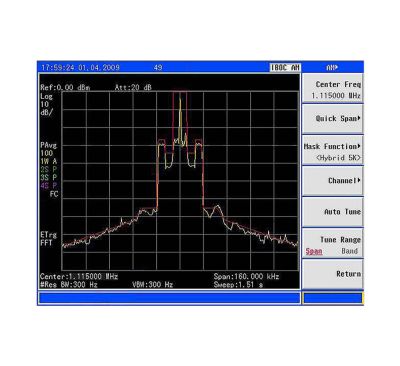This screenshot has width=400, height=366.
Task: Click the Sweep: 1.51 s readout
Action: click(x=238, y=284)
